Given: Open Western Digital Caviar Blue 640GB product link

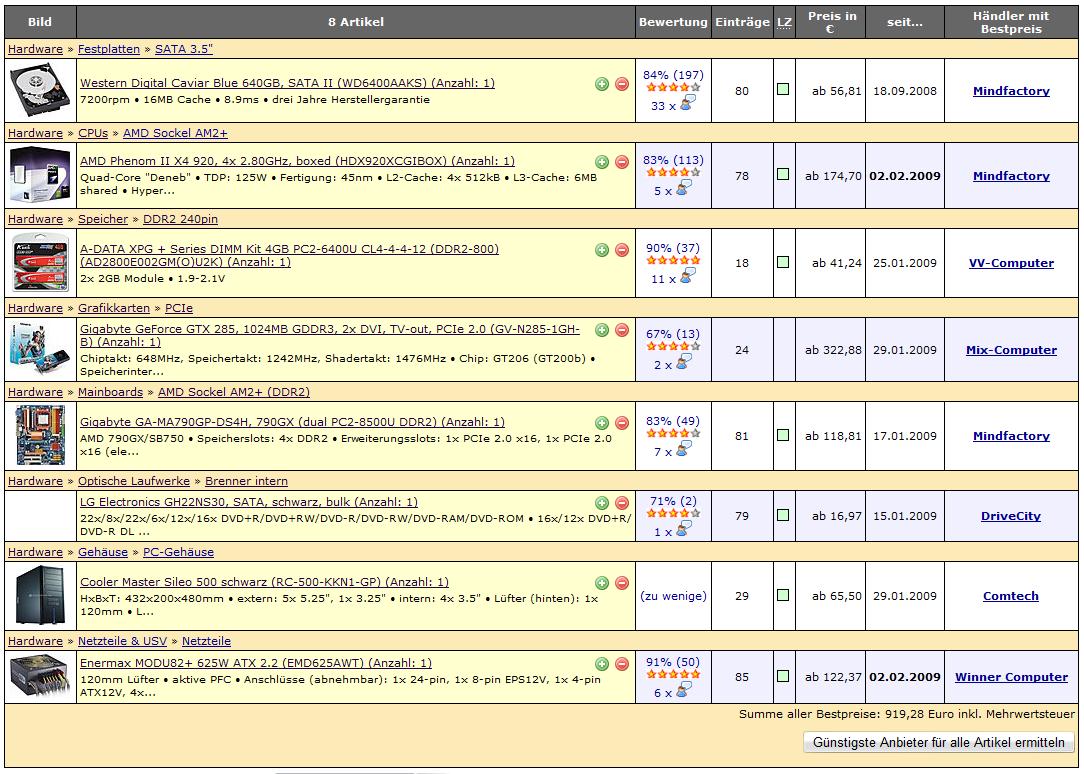Looking at the screenshot, I should coord(288,83).
